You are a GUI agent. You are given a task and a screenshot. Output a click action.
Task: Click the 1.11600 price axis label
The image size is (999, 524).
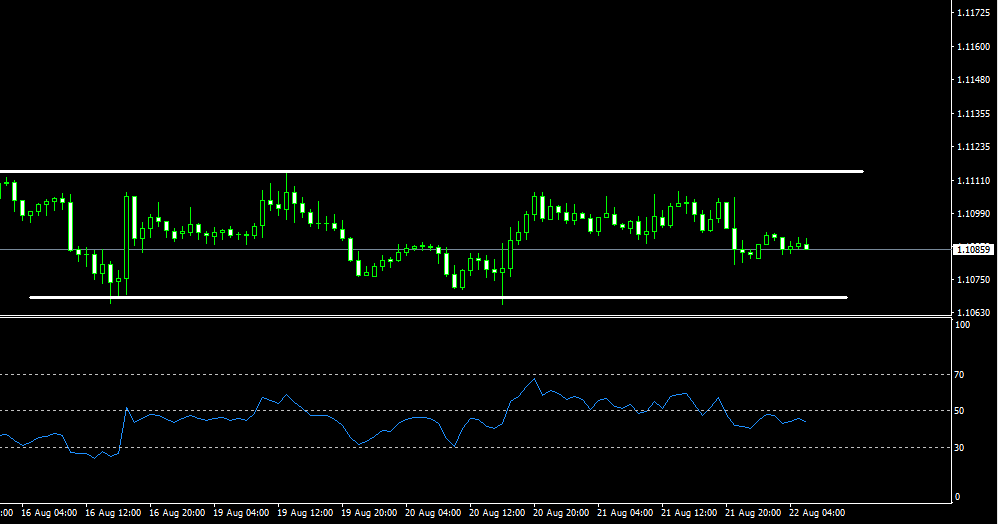tap(974, 47)
